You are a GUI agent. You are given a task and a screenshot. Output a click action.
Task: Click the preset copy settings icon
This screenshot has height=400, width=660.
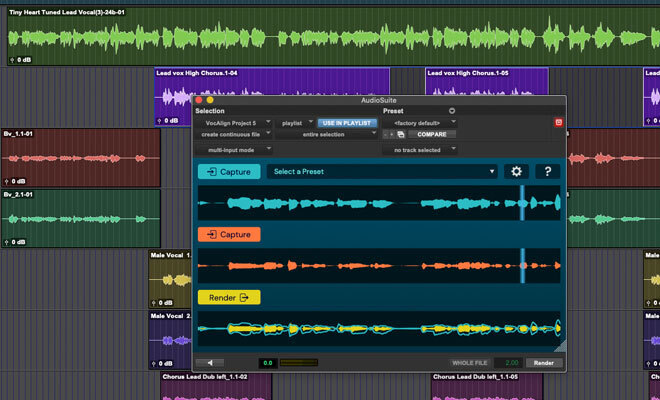[400, 134]
